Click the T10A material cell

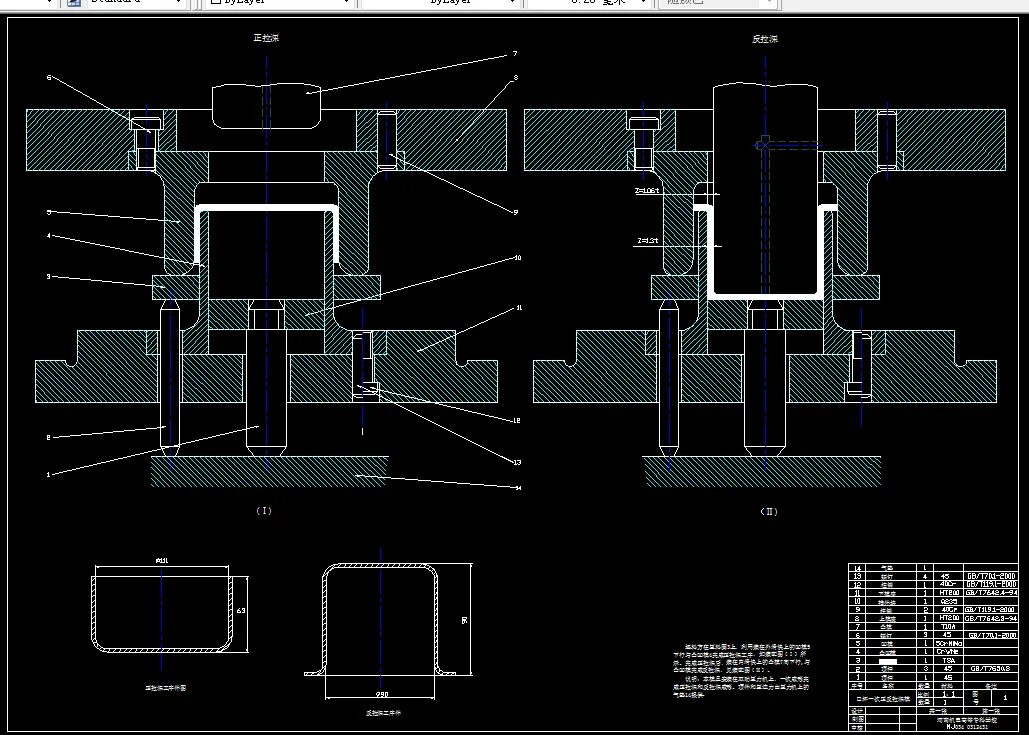click(946, 627)
